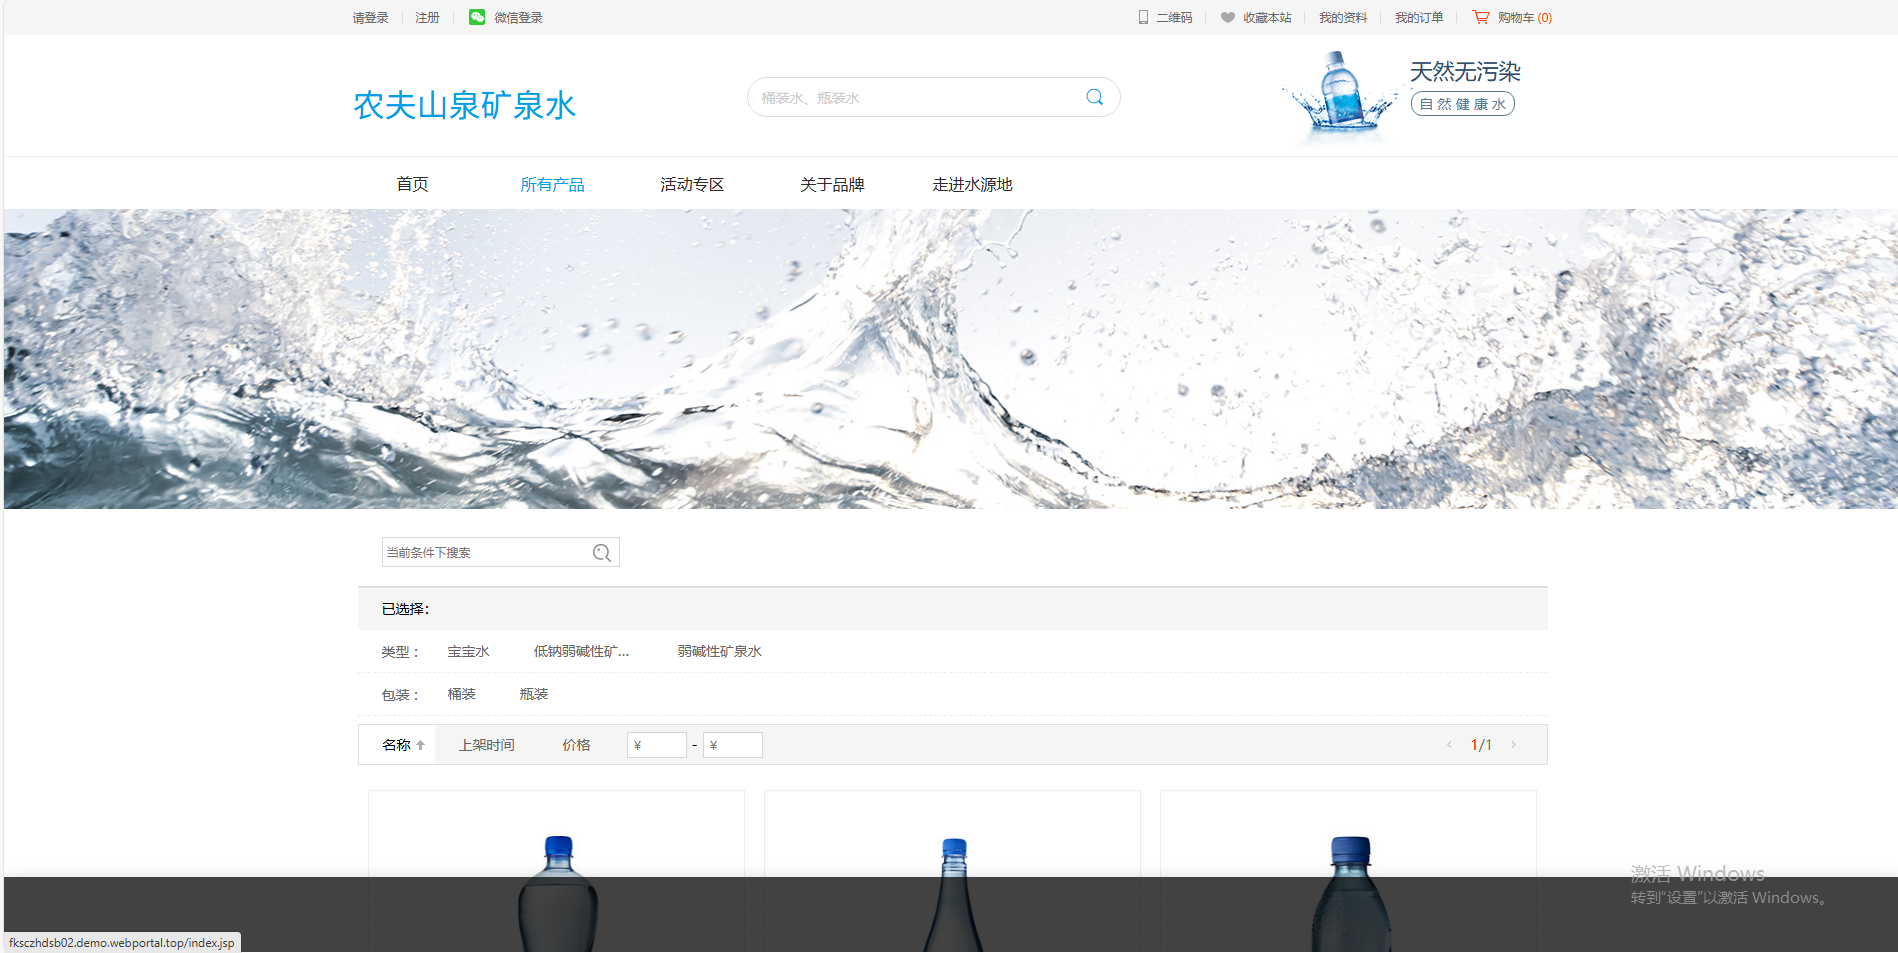Image resolution: width=1898 pixels, height=953 pixels.
Task: Go to next page arrow
Action: click(1514, 745)
